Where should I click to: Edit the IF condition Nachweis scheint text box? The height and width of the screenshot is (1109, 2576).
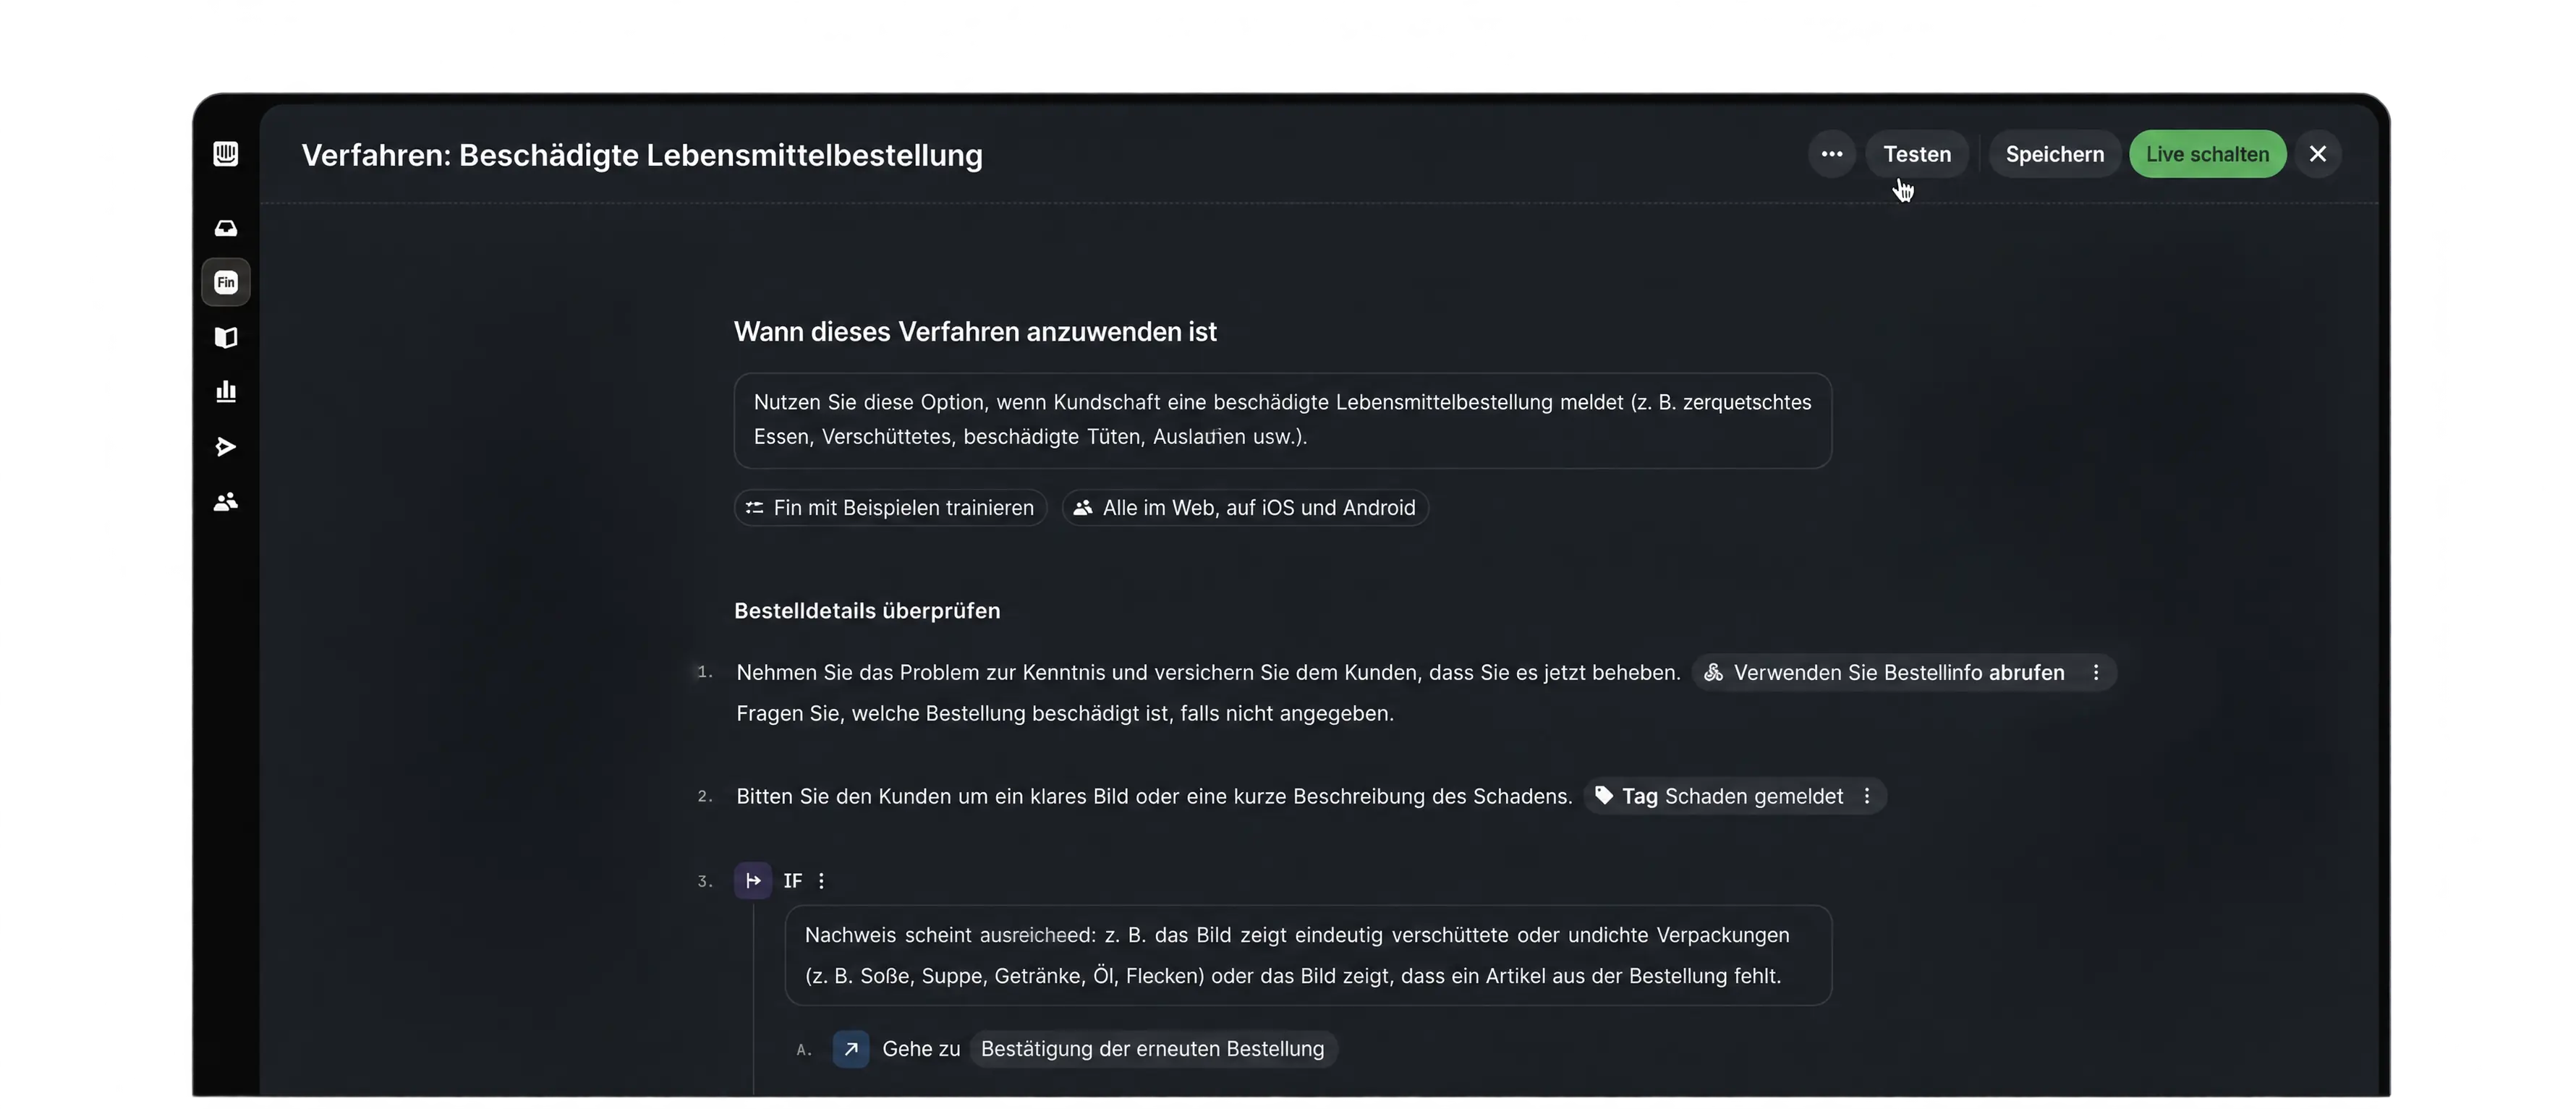point(1308,955)
